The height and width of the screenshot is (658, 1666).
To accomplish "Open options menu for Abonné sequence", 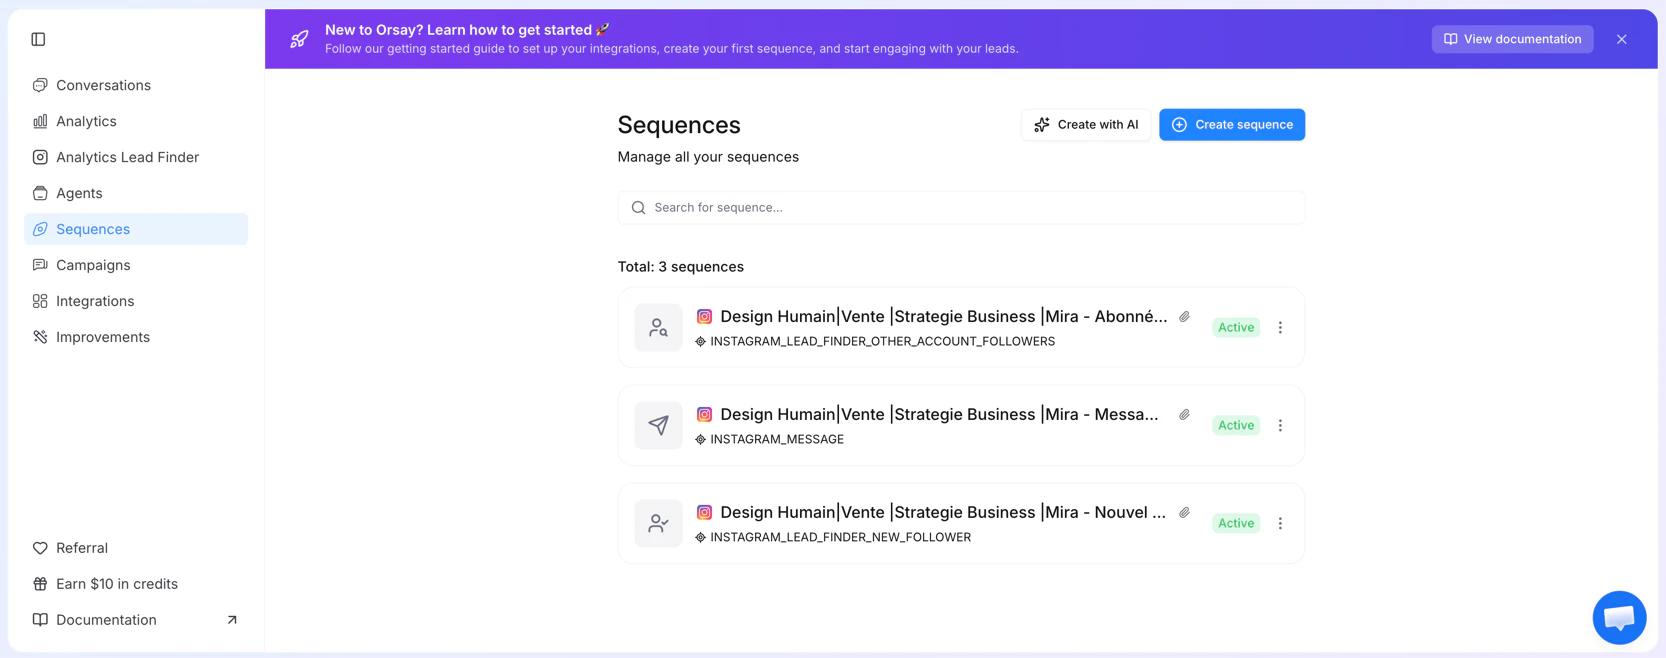I will coord(1280,327).
